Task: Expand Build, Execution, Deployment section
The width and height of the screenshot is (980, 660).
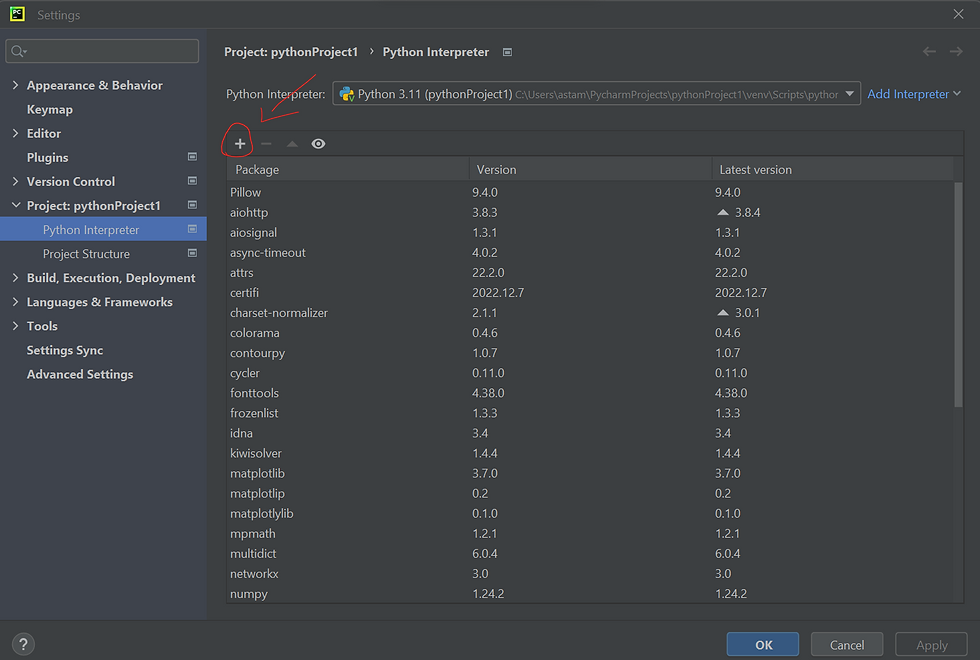Action: coord(16,278)
